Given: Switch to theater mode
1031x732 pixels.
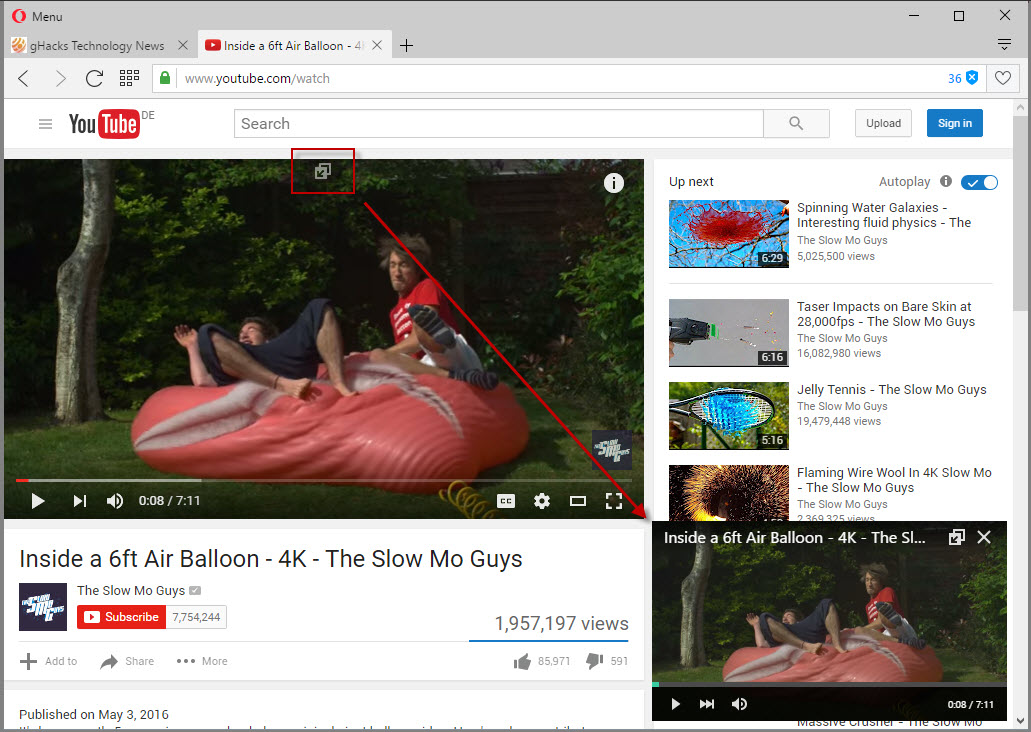Looking at the screenshot, I should [x=578, y=501].
